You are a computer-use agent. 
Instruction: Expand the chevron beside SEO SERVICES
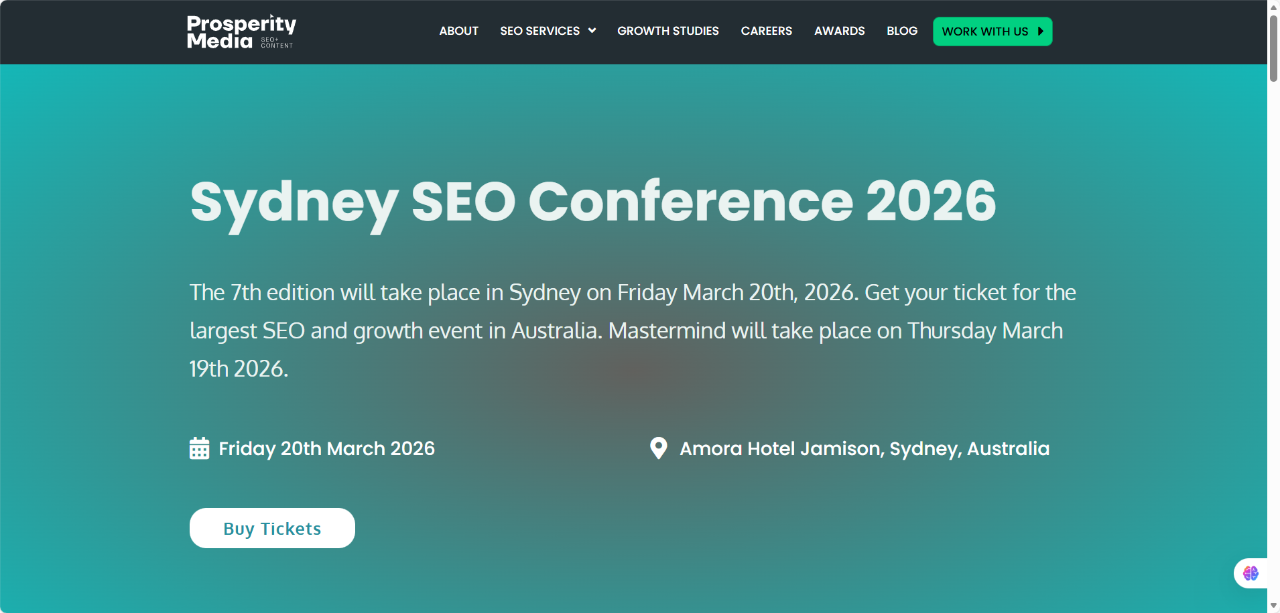click(592, 31)
